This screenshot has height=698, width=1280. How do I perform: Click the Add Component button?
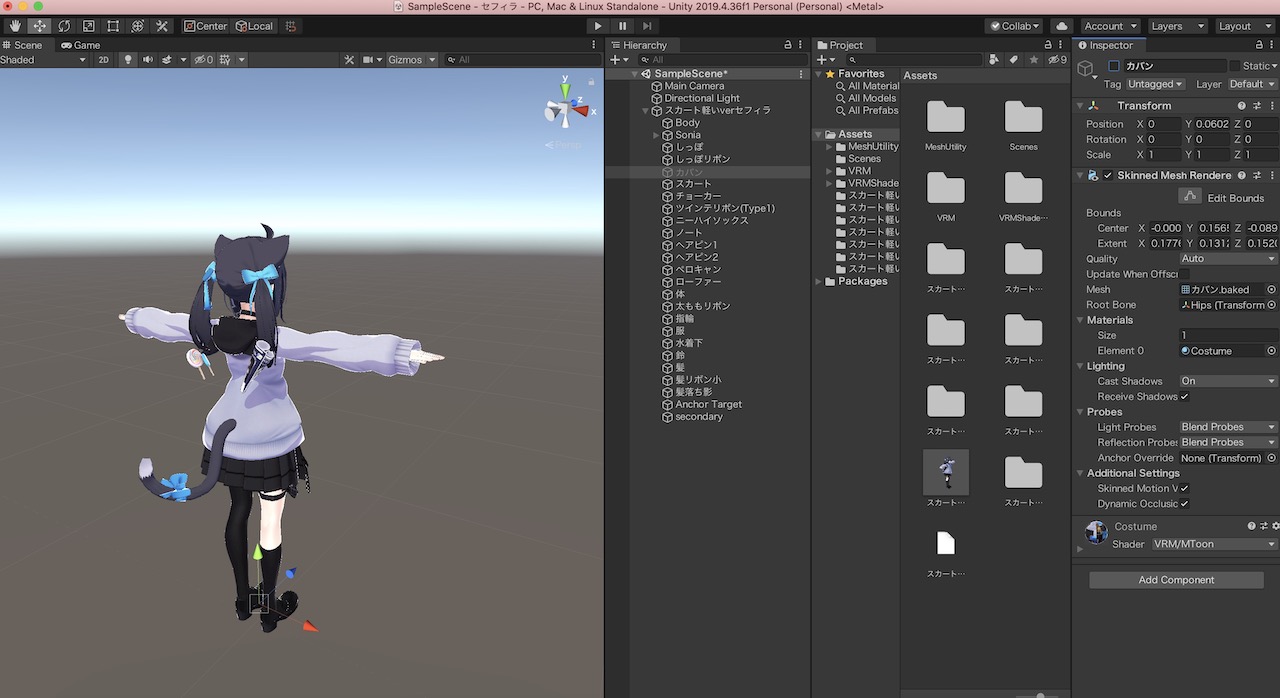click(1176, 579)
